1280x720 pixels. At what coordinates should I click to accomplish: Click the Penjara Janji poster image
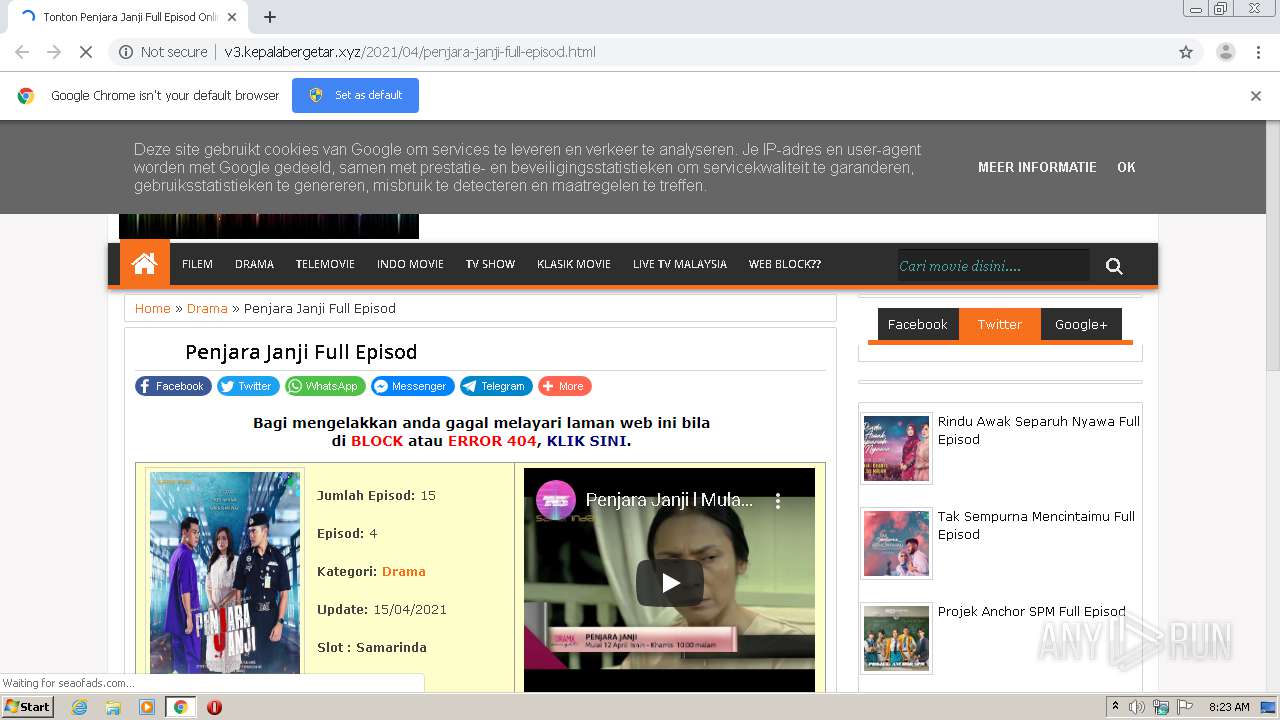tap(224, 574)
